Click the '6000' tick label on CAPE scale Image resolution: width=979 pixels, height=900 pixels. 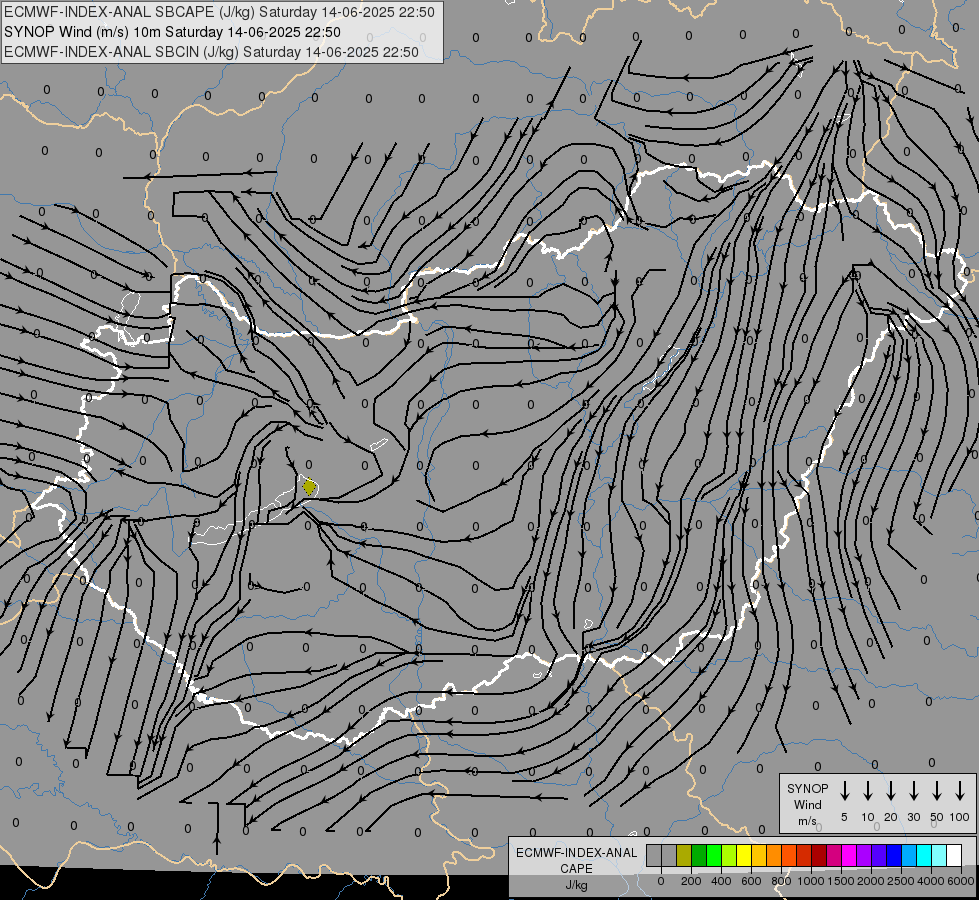coord(961,881)
